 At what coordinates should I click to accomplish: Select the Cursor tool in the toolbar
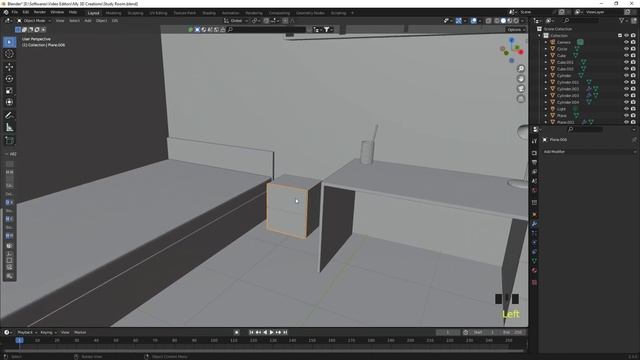pos(9,54)
